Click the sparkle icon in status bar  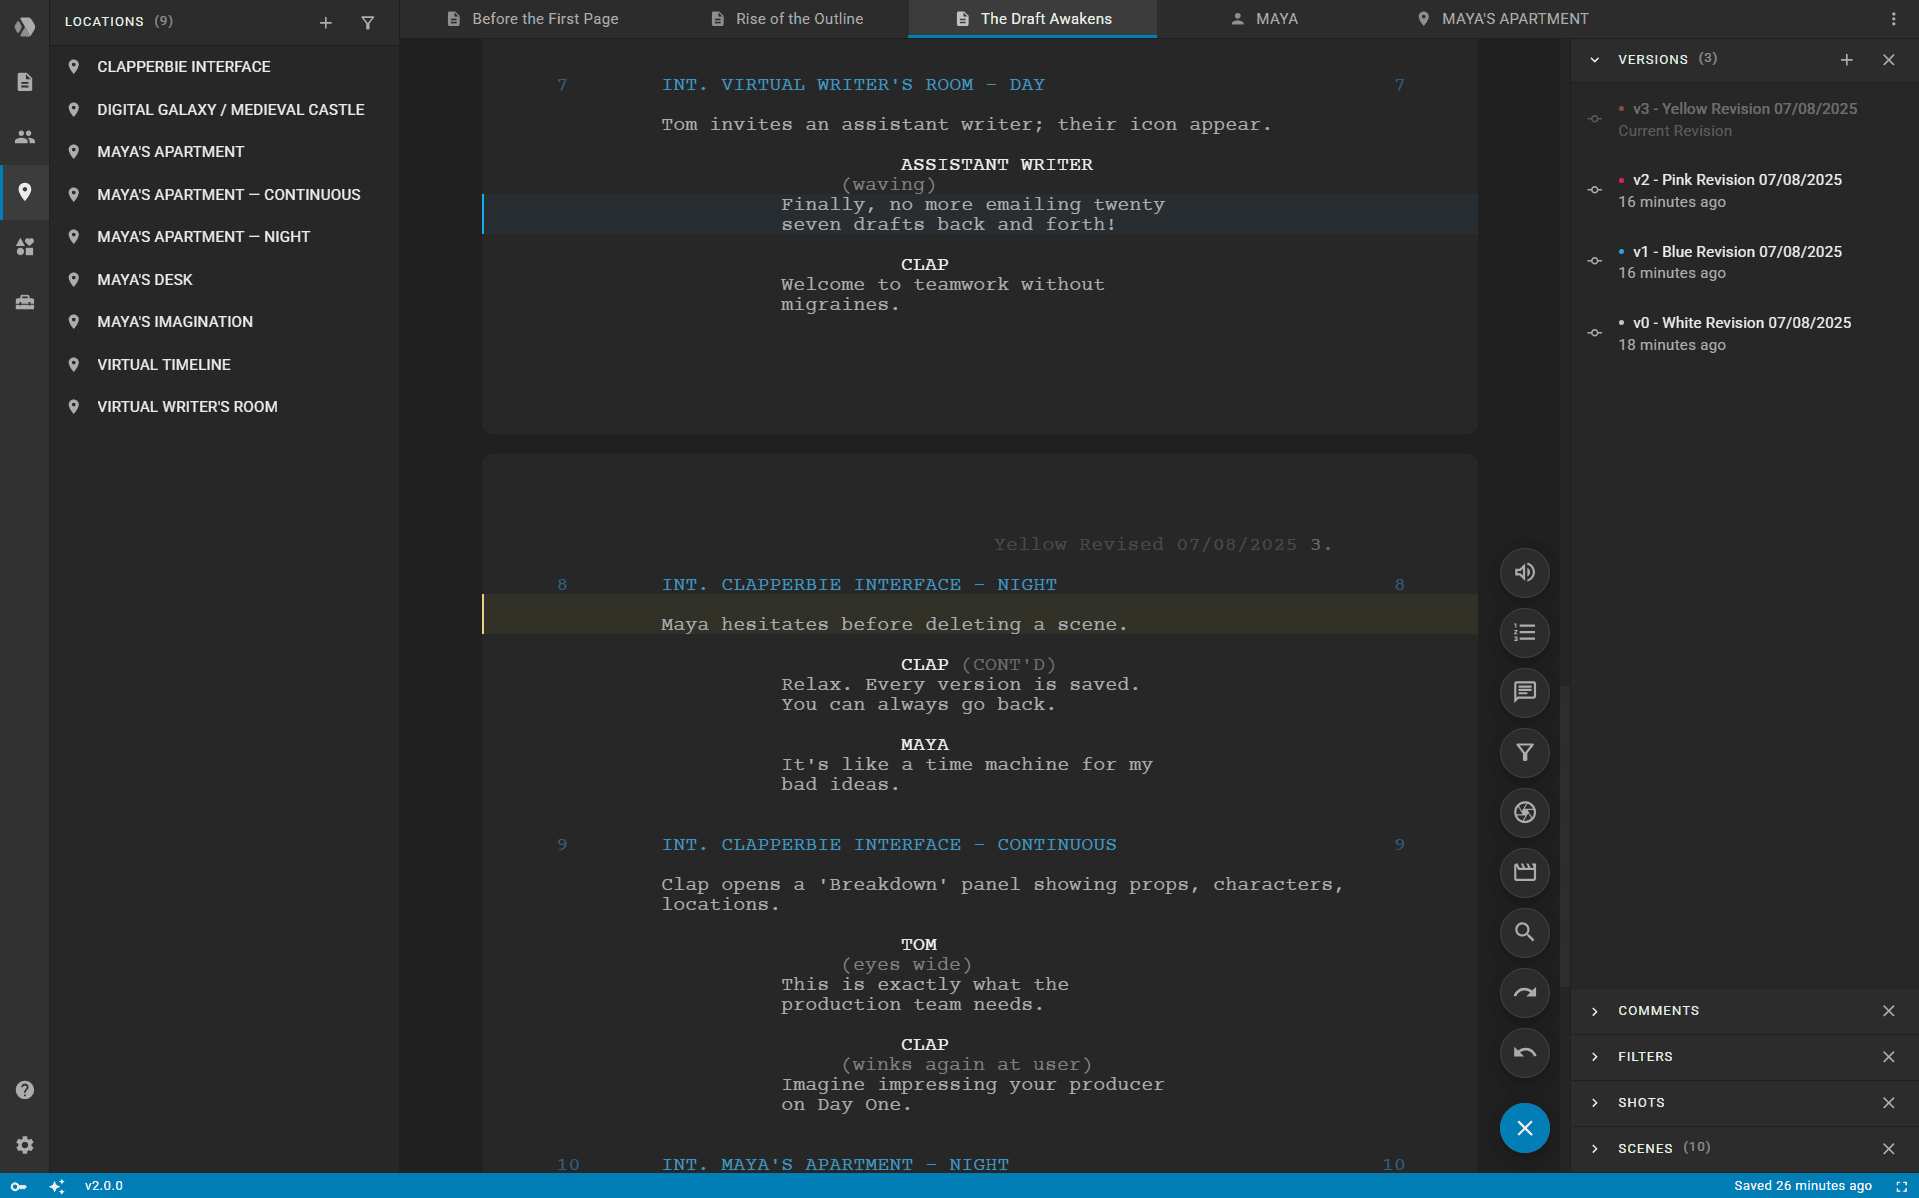pos(57,1186)
